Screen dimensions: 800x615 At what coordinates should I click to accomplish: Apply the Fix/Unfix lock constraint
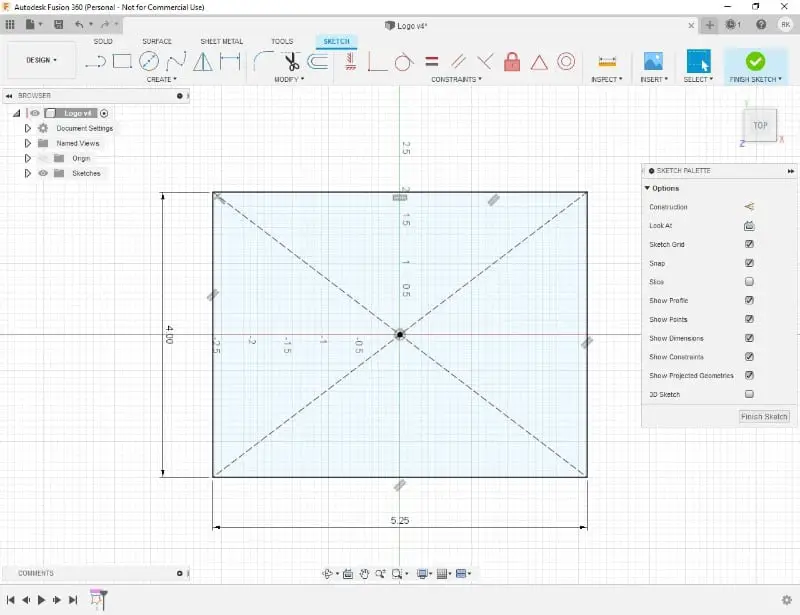point(512,62)
